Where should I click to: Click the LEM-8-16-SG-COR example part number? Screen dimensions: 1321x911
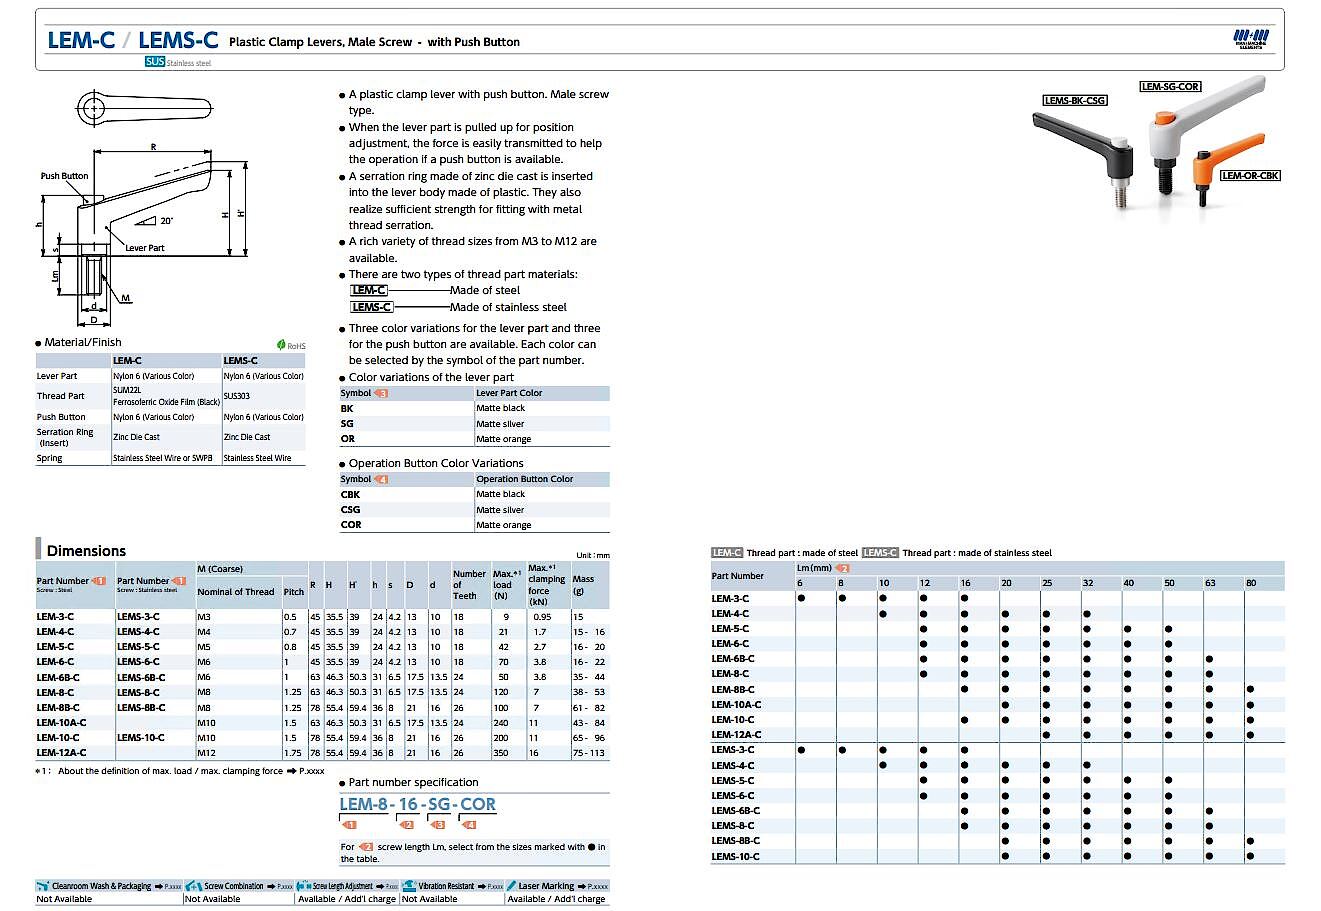pyautogui.click(x=418, y=804)
